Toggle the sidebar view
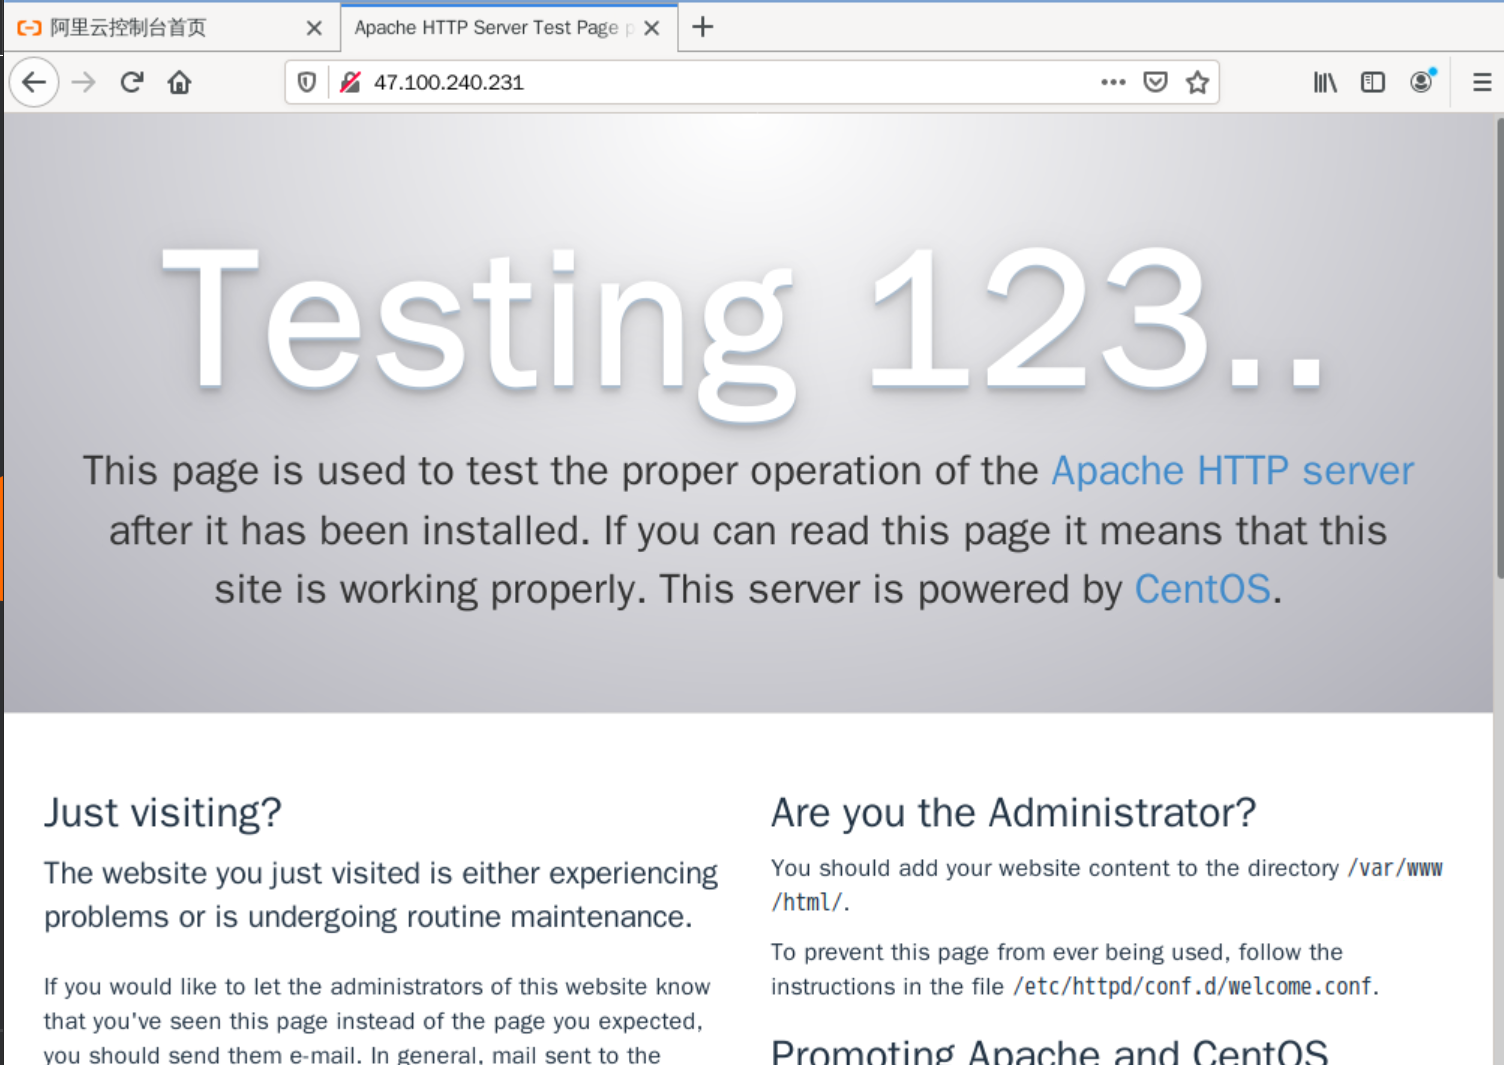The width and height of the screenshot is (1504, 1065). coord(1373,82)
